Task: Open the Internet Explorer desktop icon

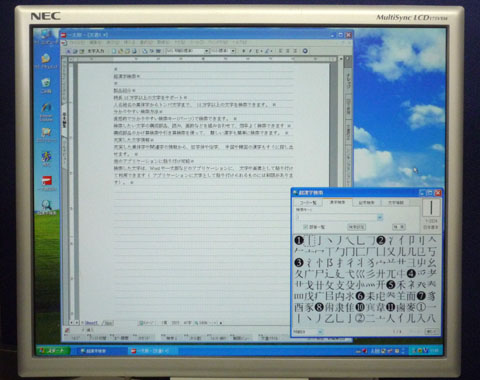Action: click(46, 111)
